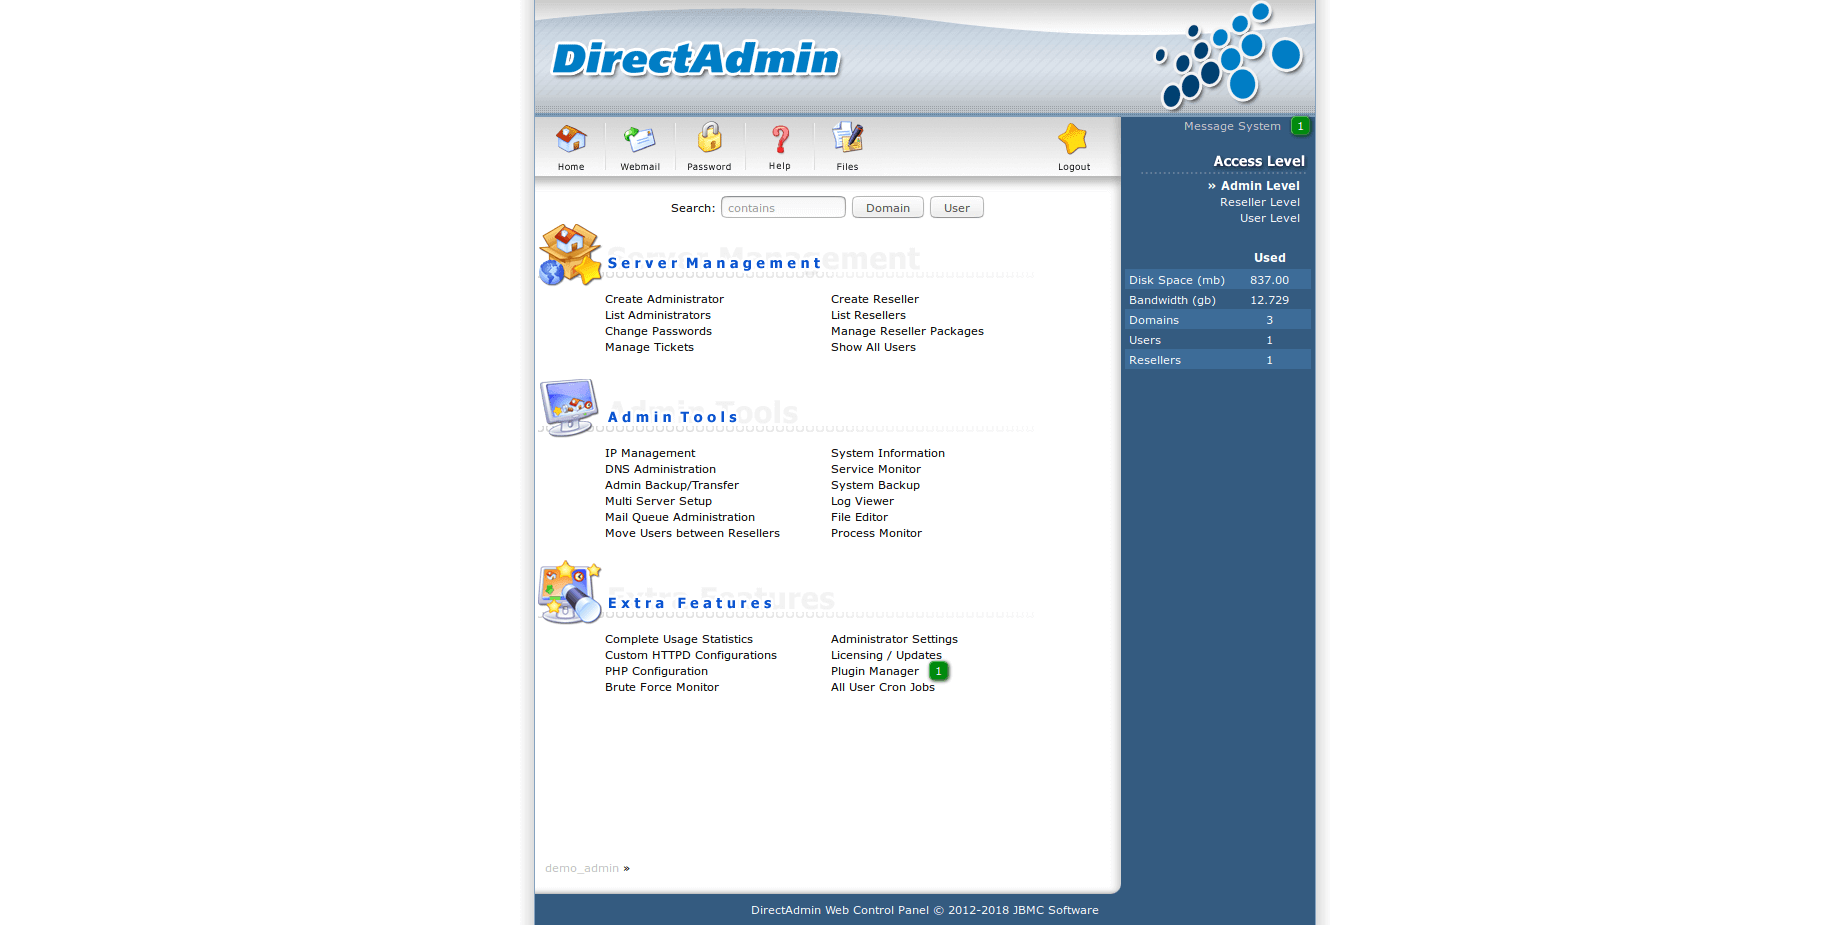1847x925 pixels.
Task: Open Create Administrator
Action: (664, 299)
